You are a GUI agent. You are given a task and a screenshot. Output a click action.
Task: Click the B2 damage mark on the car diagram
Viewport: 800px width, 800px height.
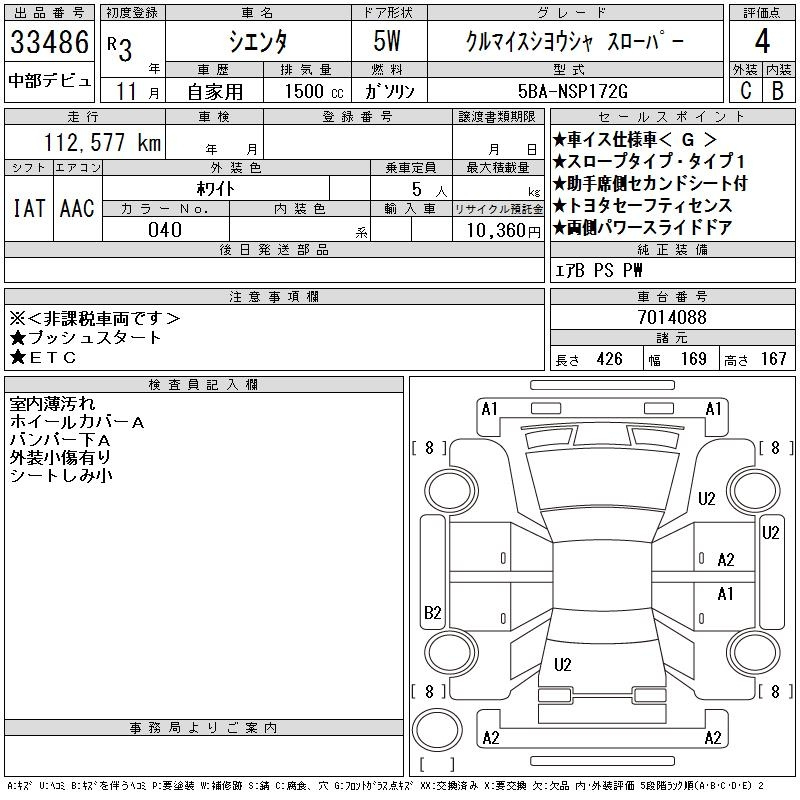(432, 613)
